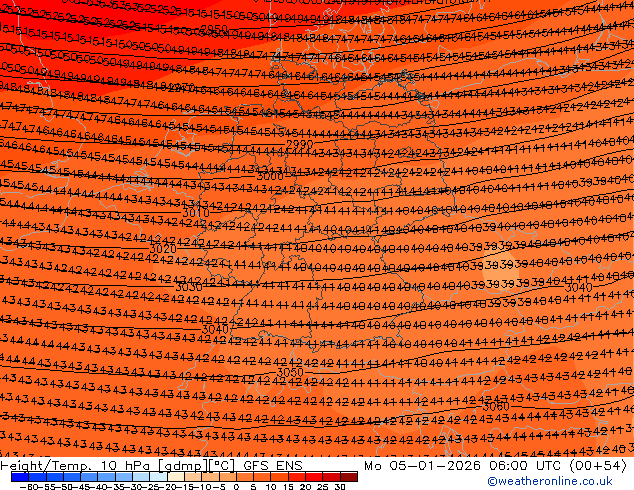Image resolution: width=634 pixels, height=490 pixels.
Task: Click the '06:00 UTC' time text
Action: [527, 466]
